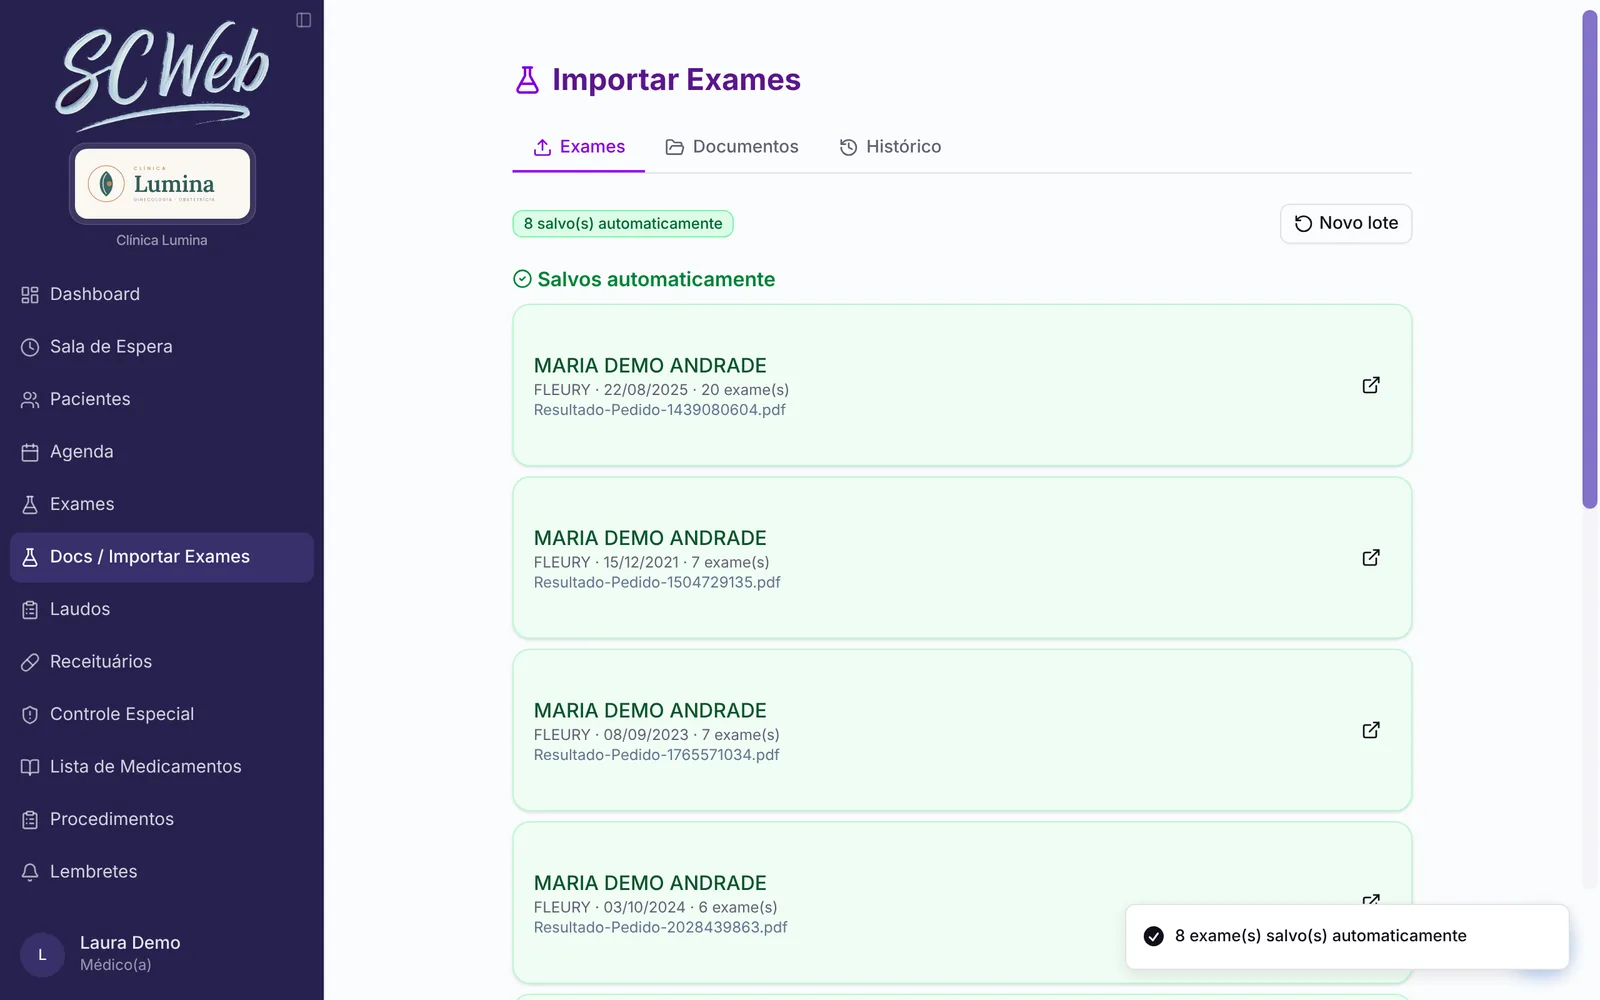Click the Sala de Espera clock icon
Screen dimensions: 1600x1000
coord(30,347)
